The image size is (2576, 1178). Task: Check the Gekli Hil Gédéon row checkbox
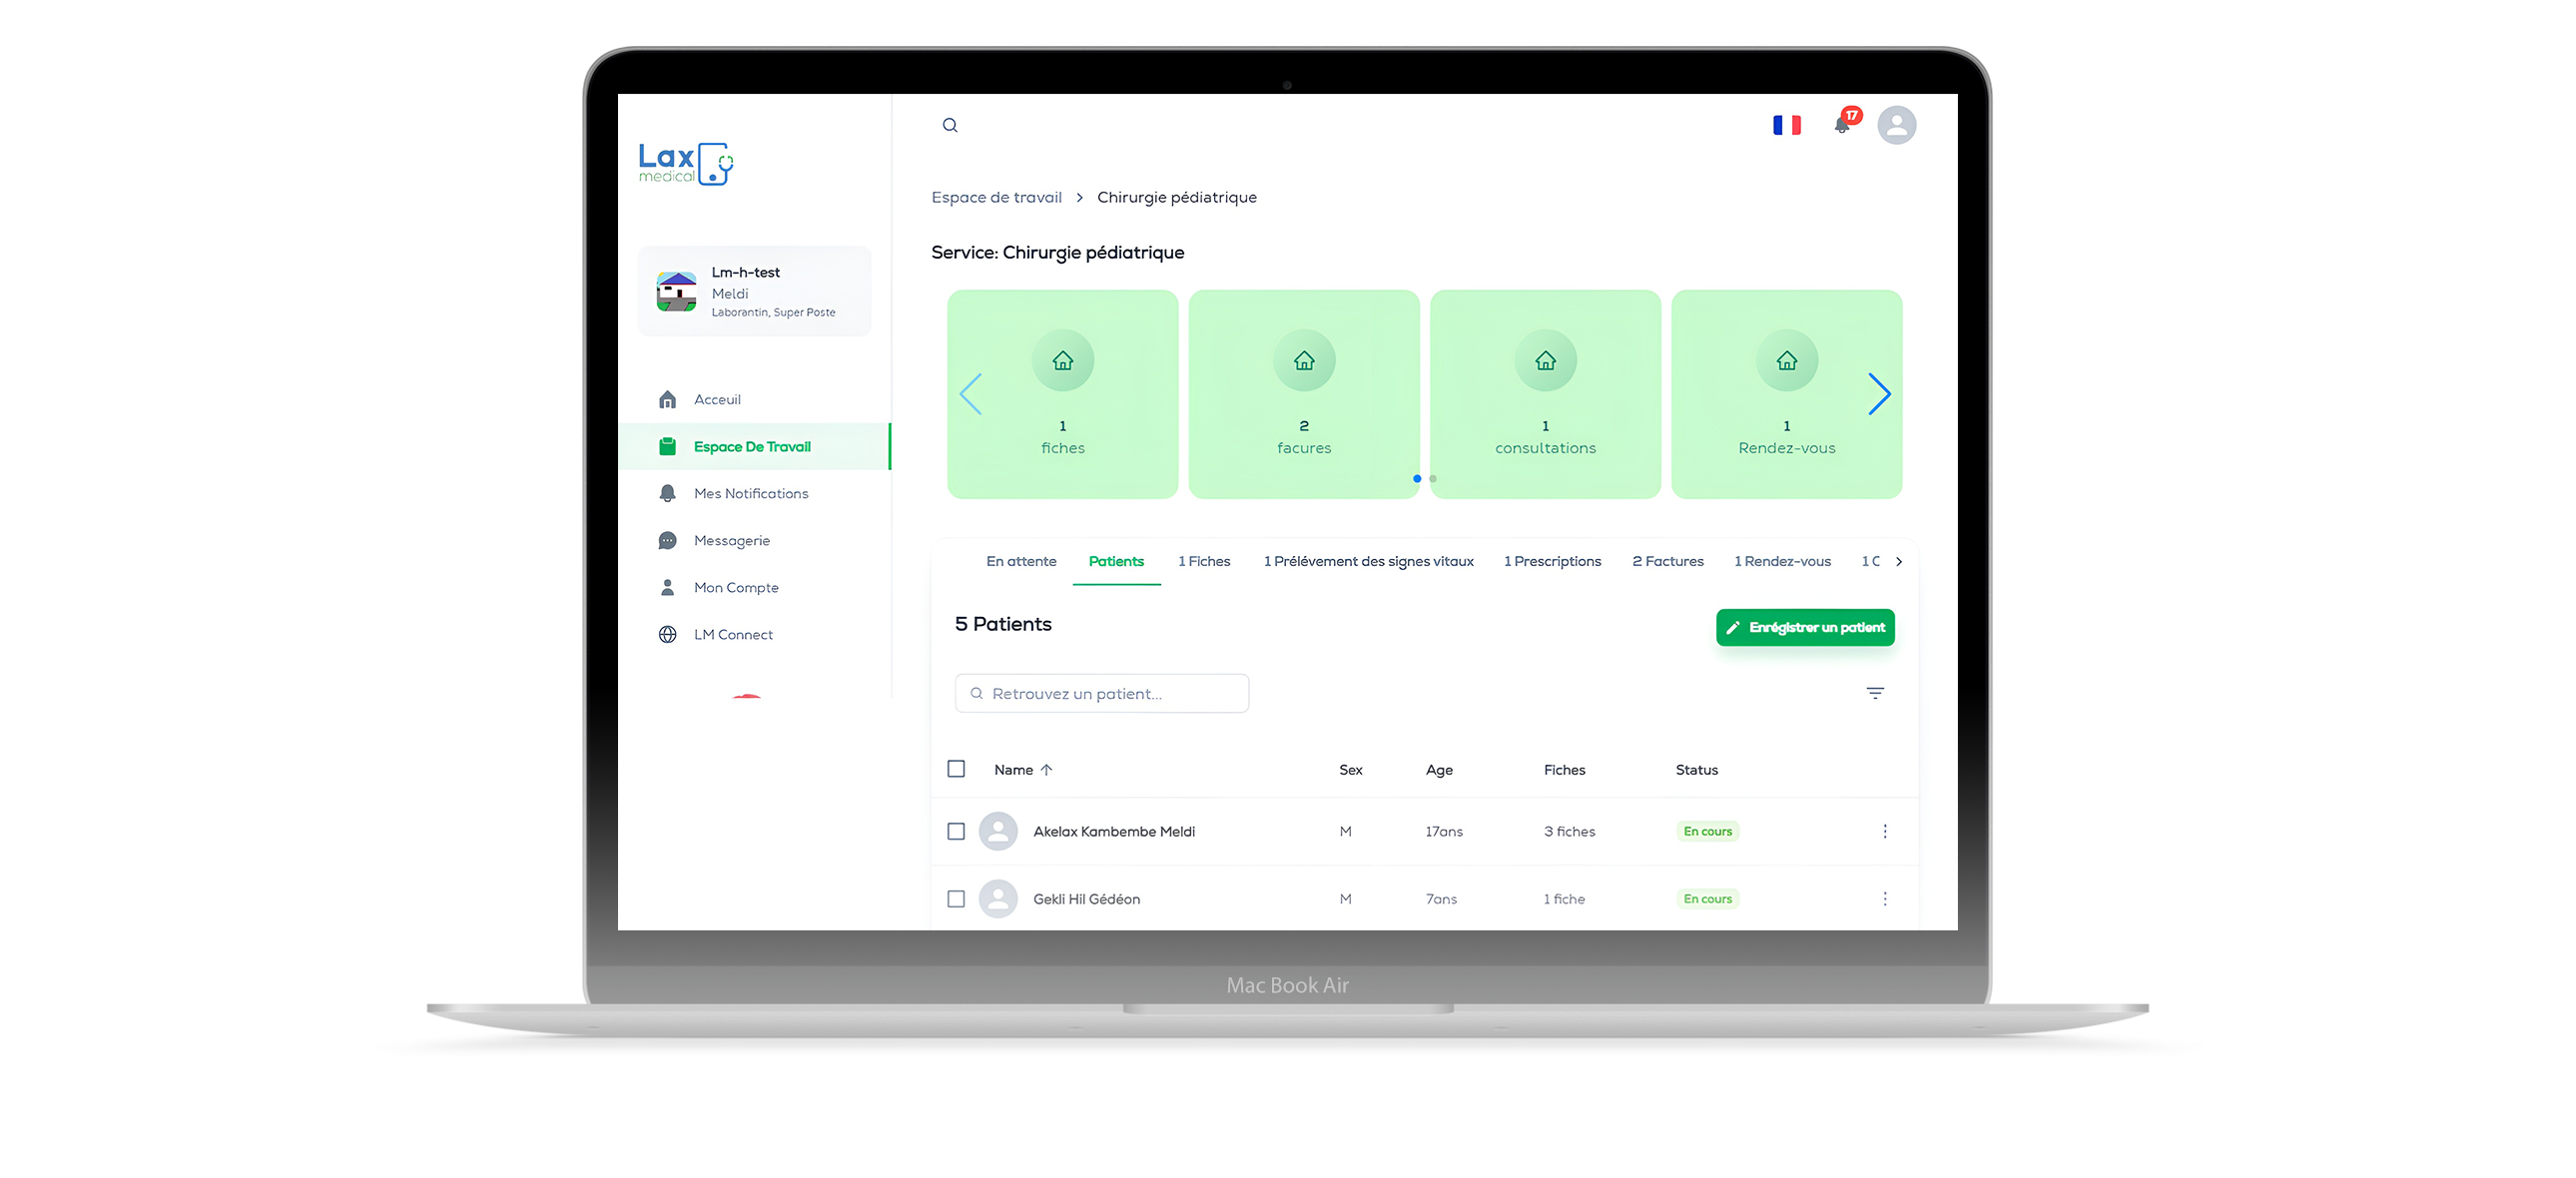tap(956, 899)
